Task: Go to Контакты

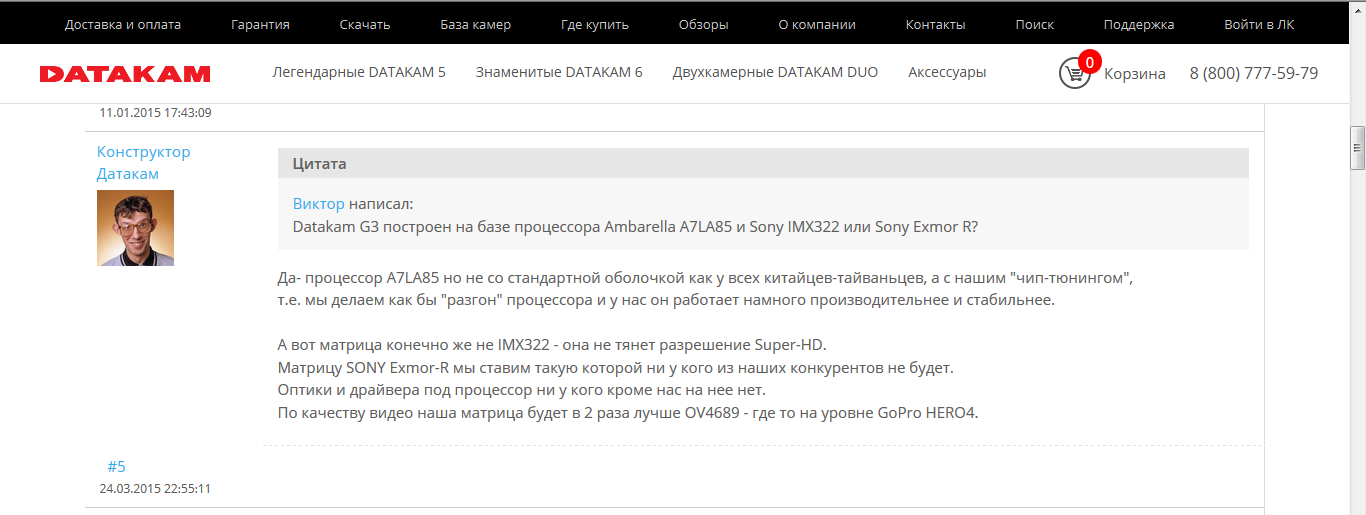Action: coord(935,24)
